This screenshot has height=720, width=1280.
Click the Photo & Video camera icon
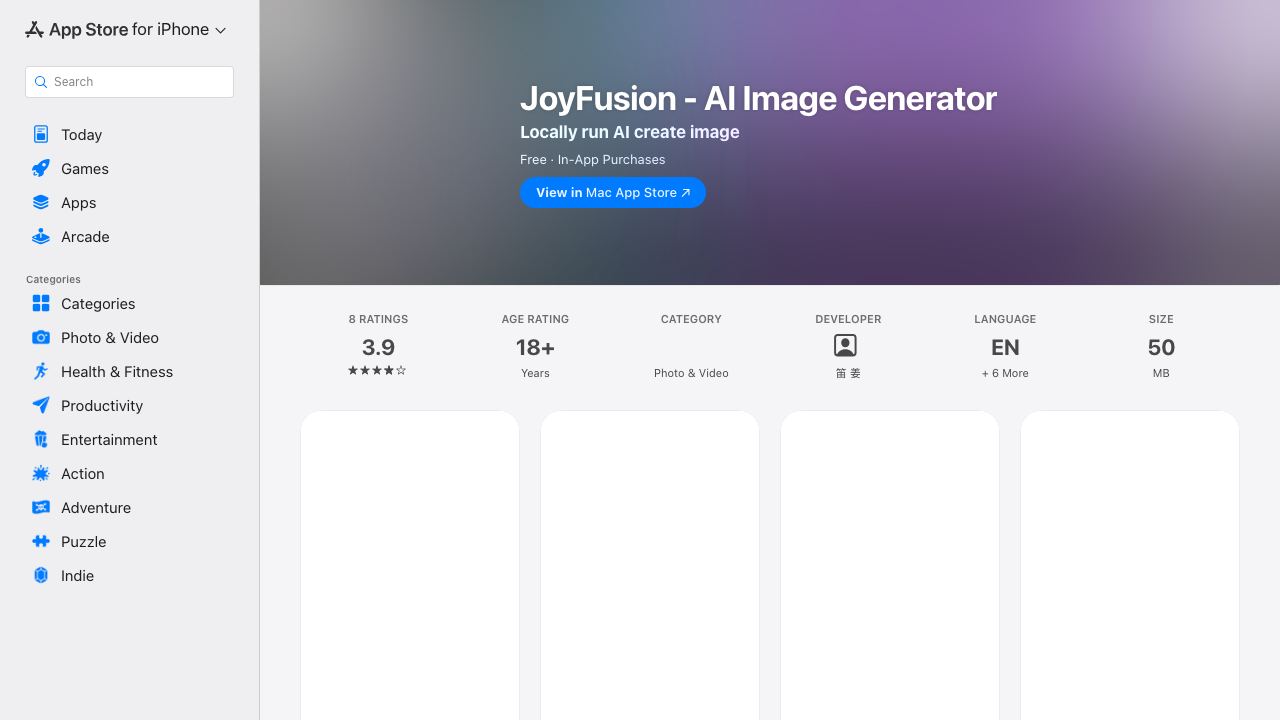pos(41,337)
